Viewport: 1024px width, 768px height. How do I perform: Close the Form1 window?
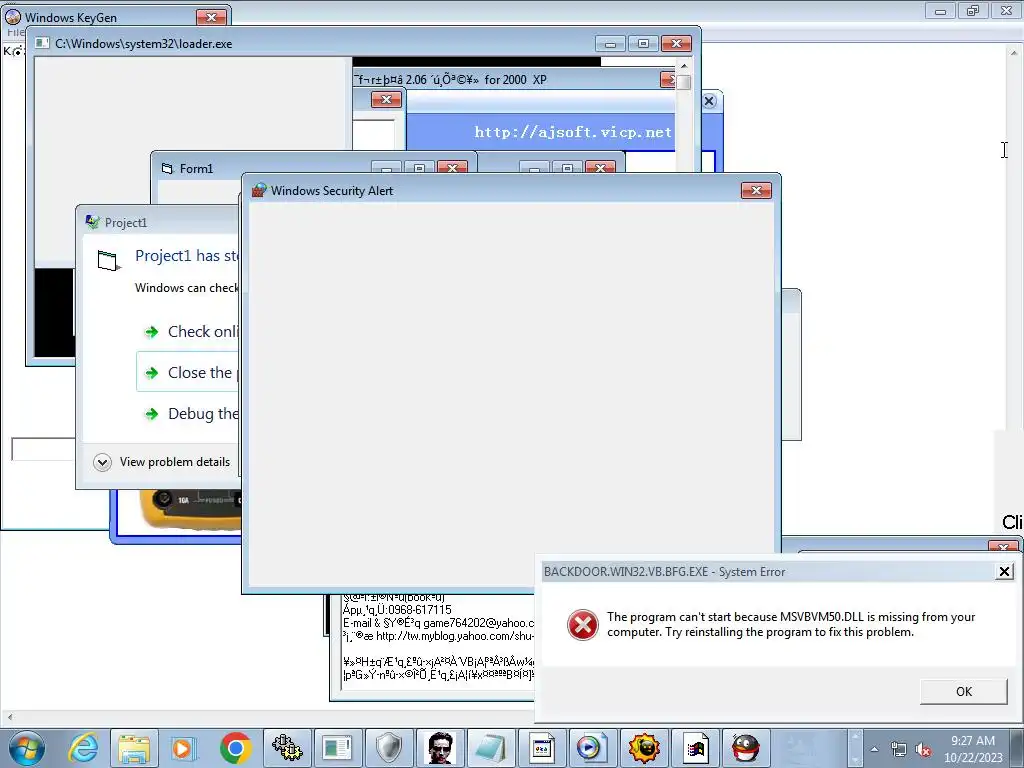coord(452,168)
